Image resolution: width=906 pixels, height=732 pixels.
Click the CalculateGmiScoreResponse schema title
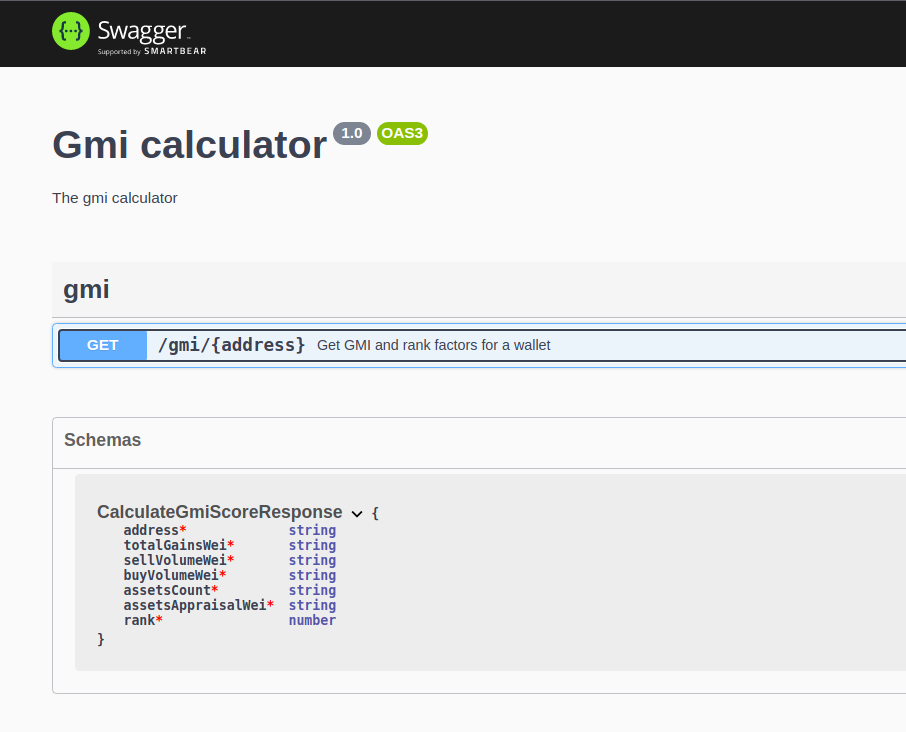click(220, 512)
